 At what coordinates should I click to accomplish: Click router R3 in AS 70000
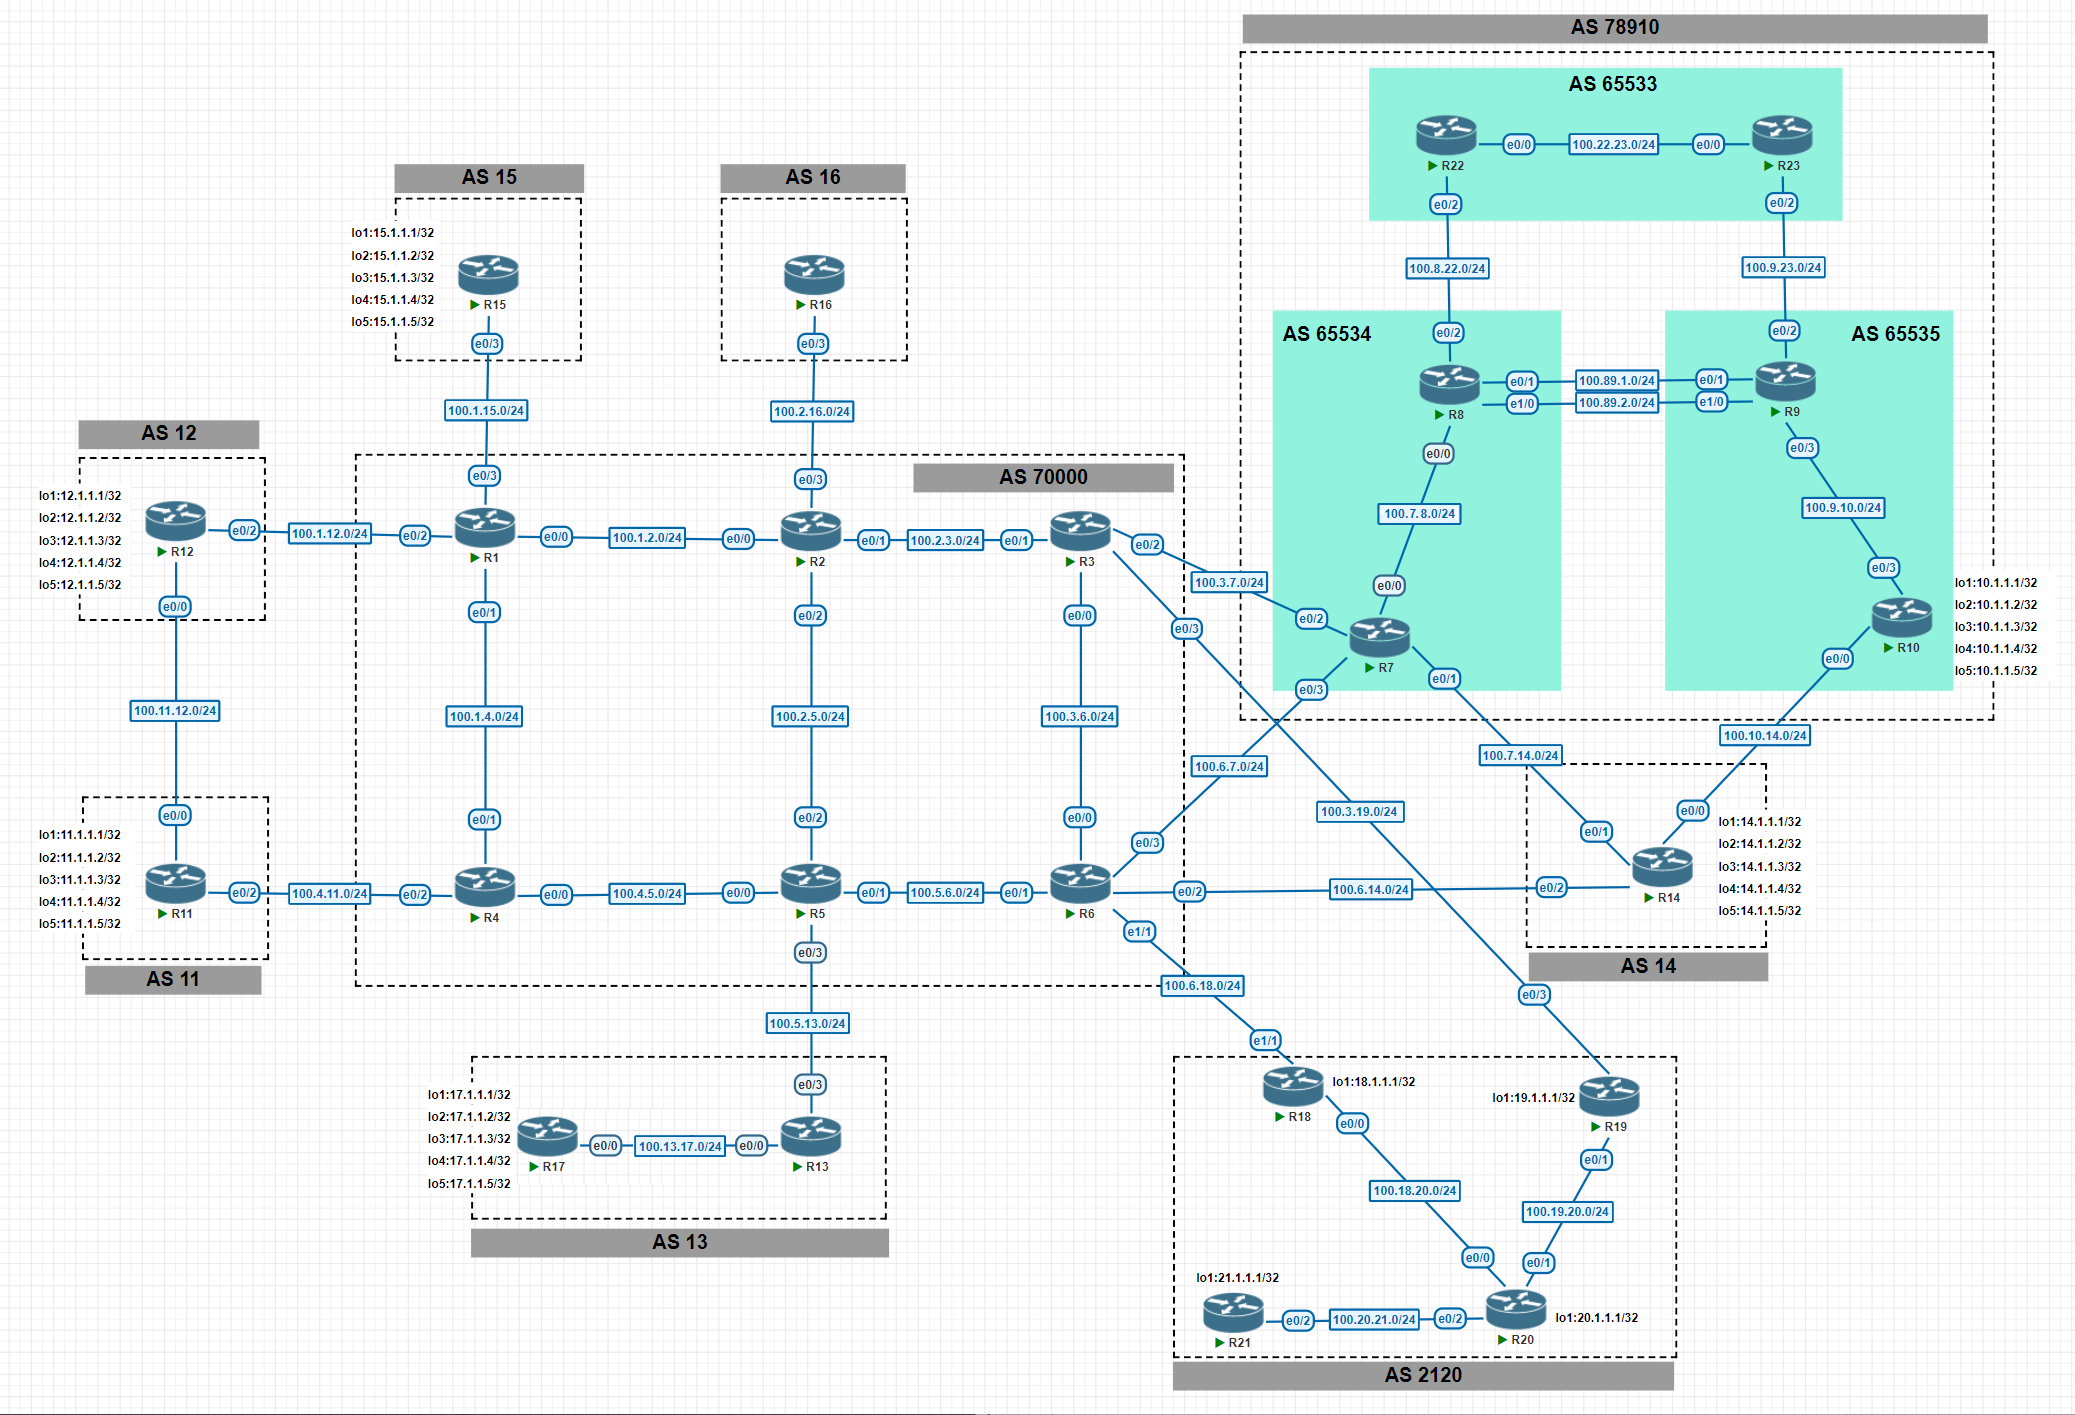coord(1080,532)
